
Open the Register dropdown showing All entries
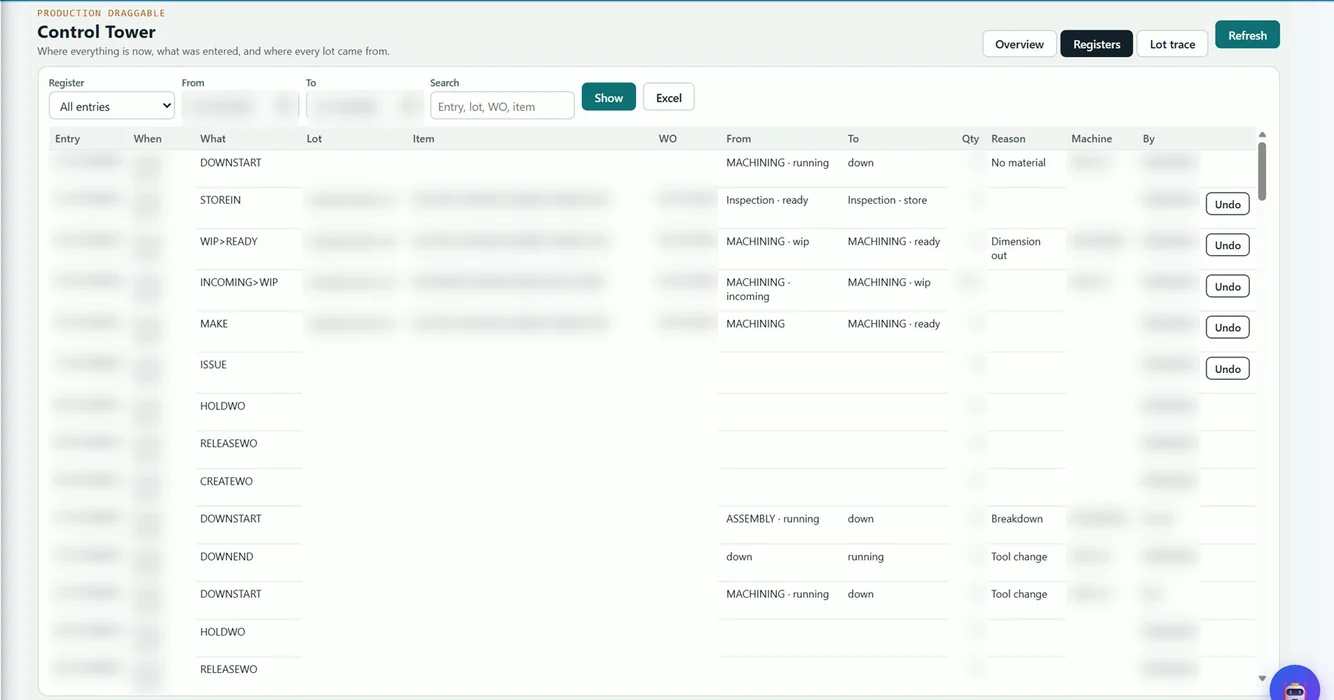coord(112,106)
